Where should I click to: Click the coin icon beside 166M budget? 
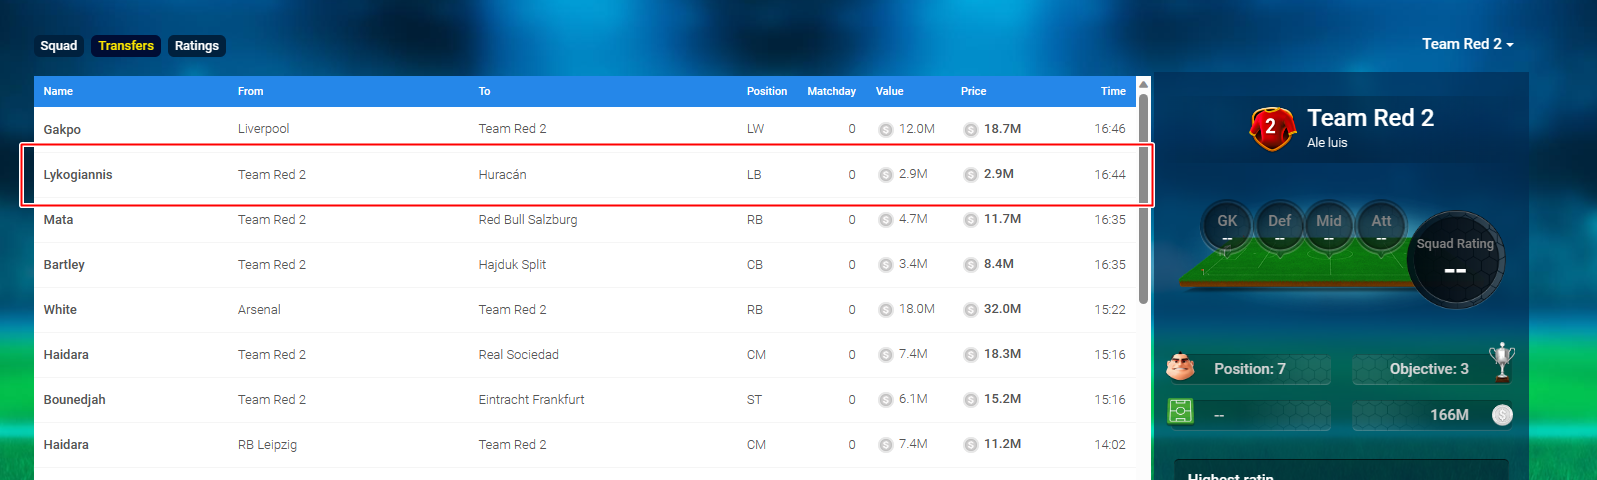click(x=1502, y=415)
